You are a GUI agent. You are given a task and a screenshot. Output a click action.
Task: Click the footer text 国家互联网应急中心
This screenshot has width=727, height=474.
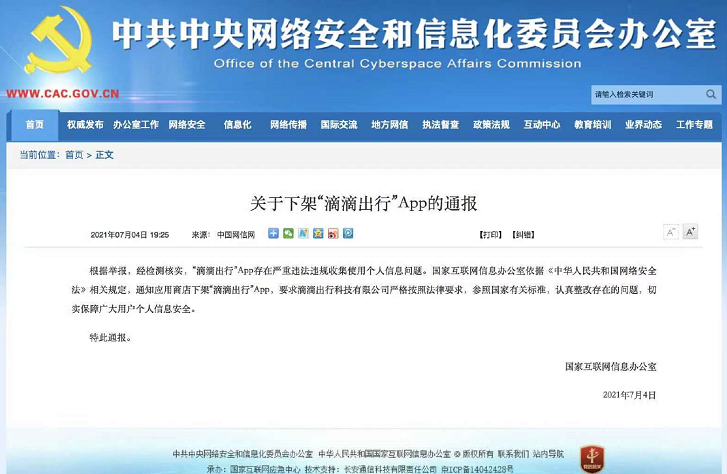click(x=265, y=469)
